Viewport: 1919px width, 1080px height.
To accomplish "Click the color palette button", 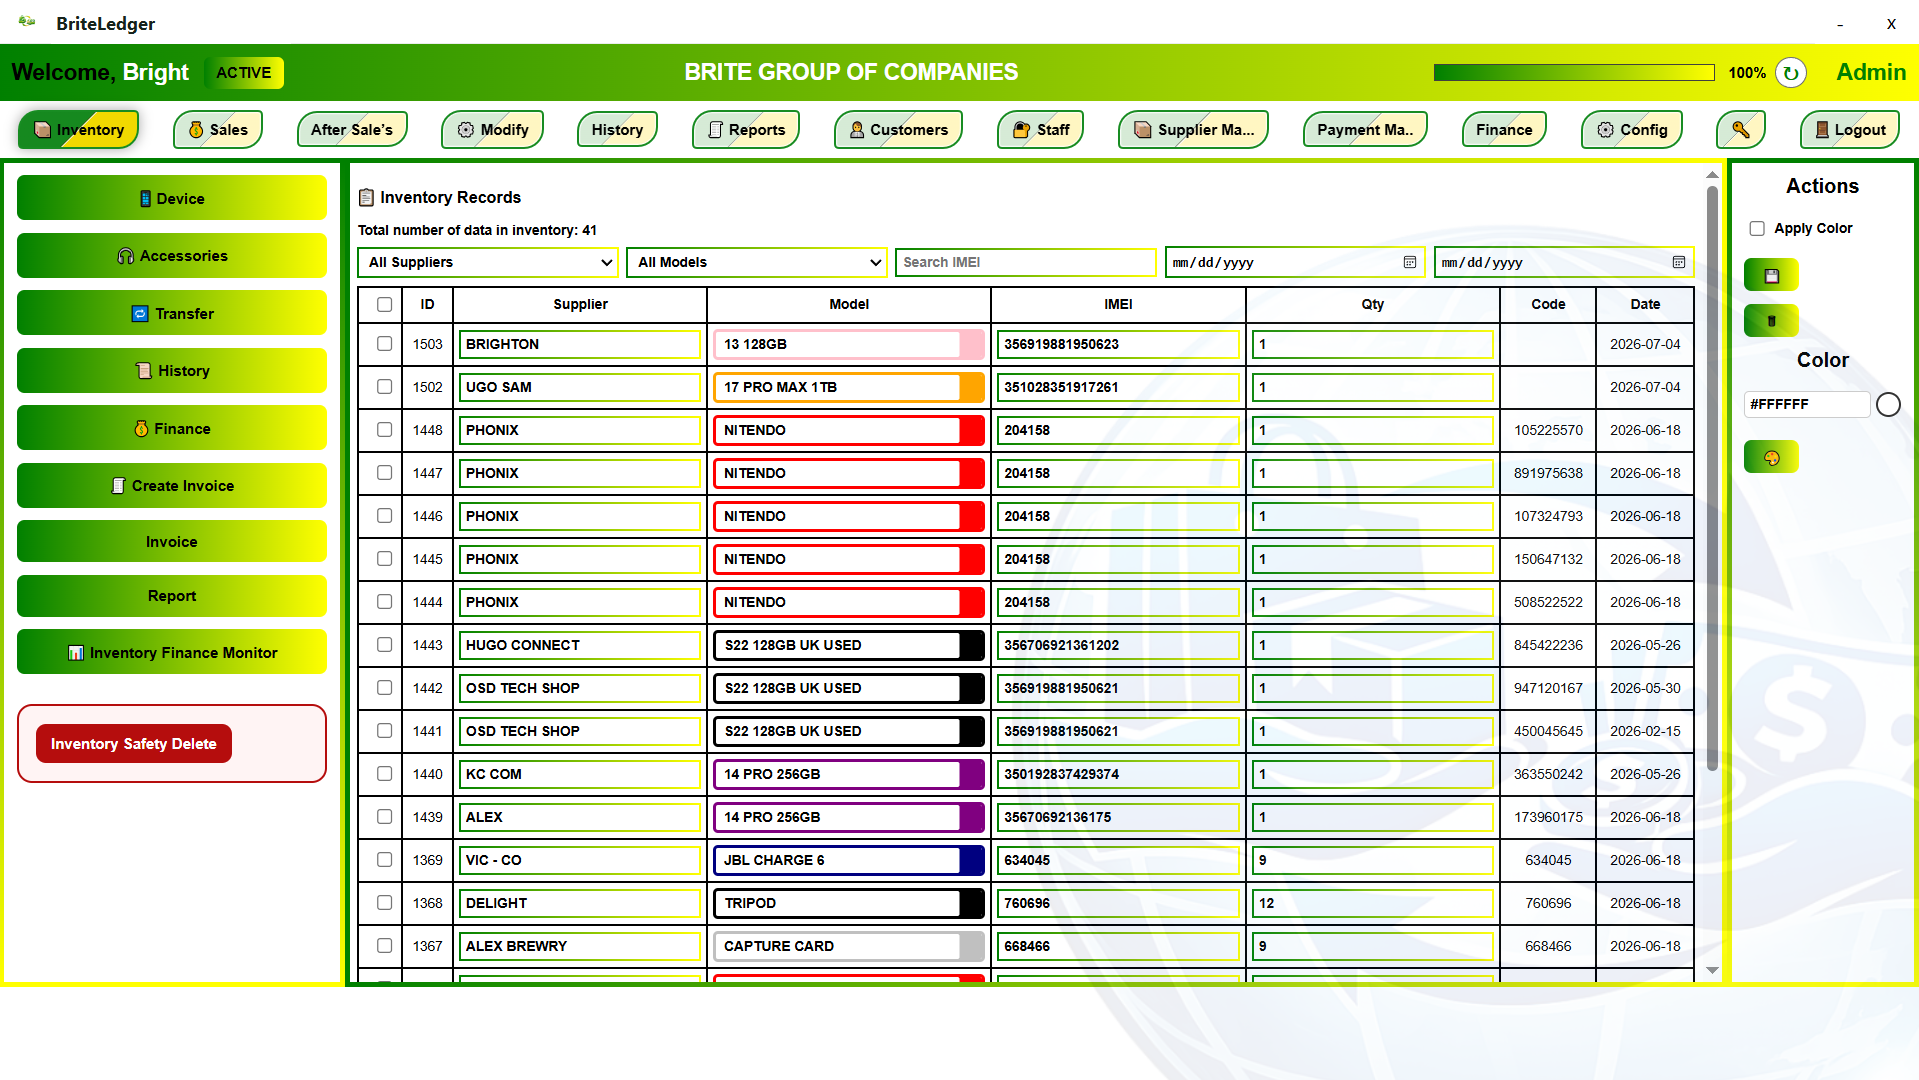I will 1771,457.
